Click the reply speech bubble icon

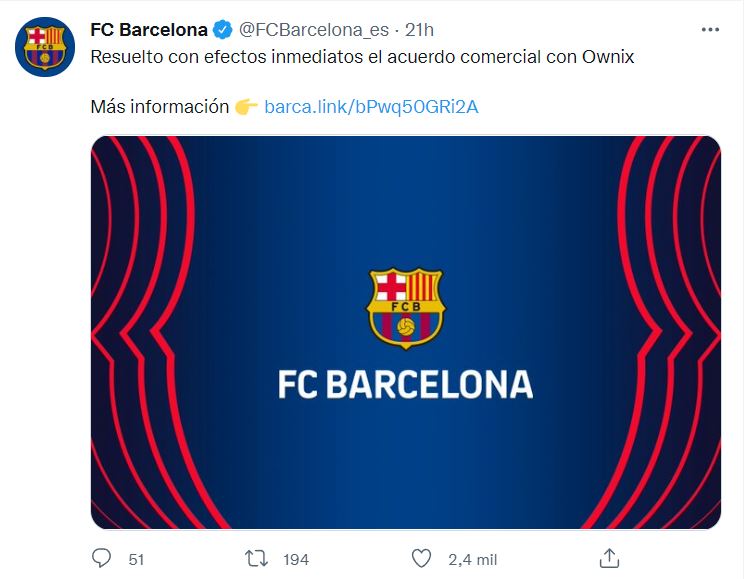[x=101, y=558]
